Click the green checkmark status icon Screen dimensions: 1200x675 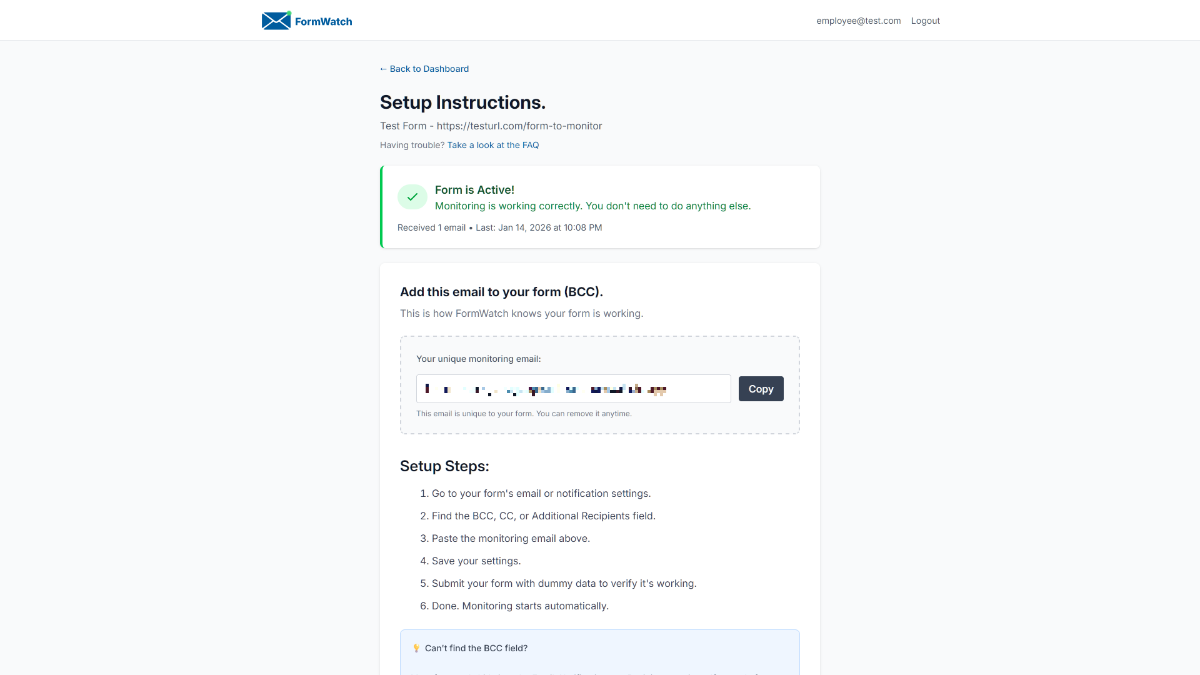click(x=412, y=197)
